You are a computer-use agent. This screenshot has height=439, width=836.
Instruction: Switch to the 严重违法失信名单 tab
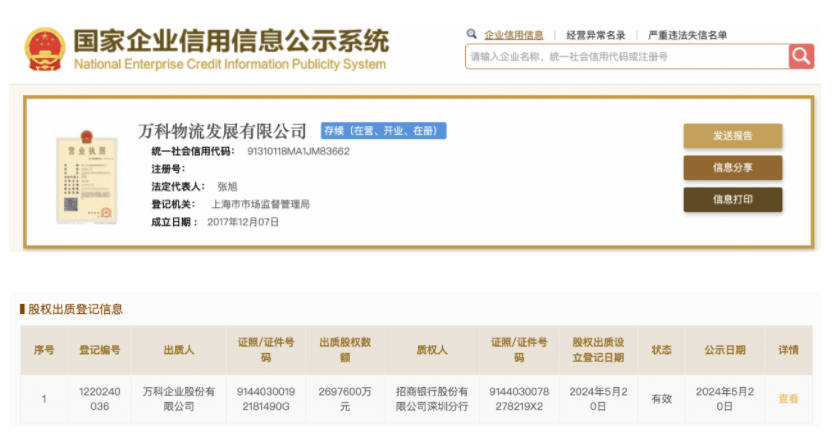coord(687,35)
